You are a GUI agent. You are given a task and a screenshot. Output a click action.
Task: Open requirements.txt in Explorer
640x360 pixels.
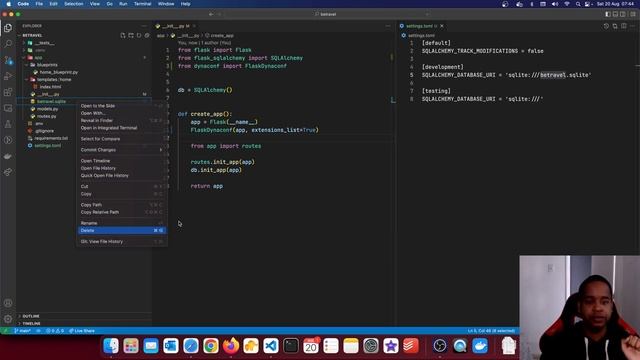51,138
